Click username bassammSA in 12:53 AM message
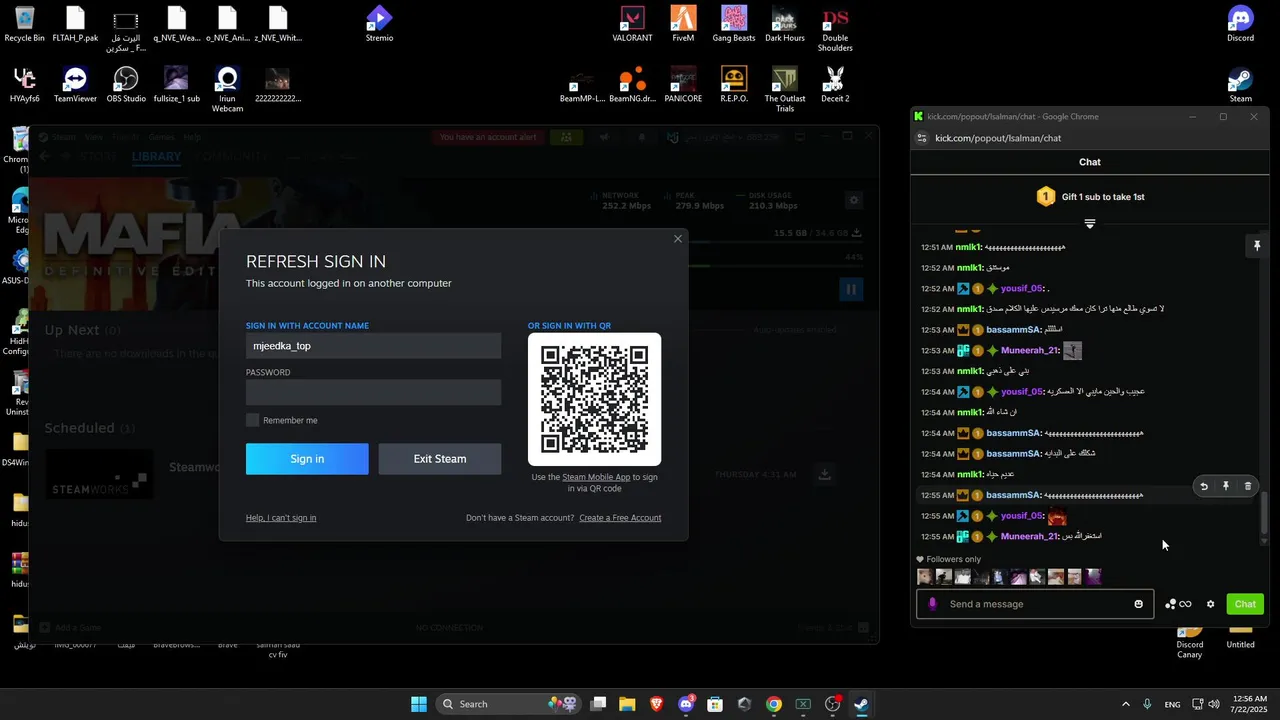The width and height of the screenshot is (1280, 720). [1013, 330]
